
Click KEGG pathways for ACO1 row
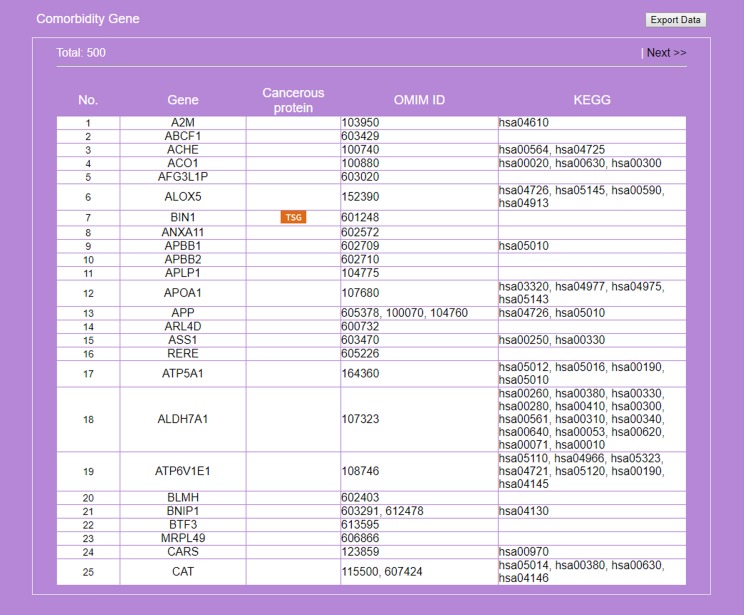click(580, 163)
